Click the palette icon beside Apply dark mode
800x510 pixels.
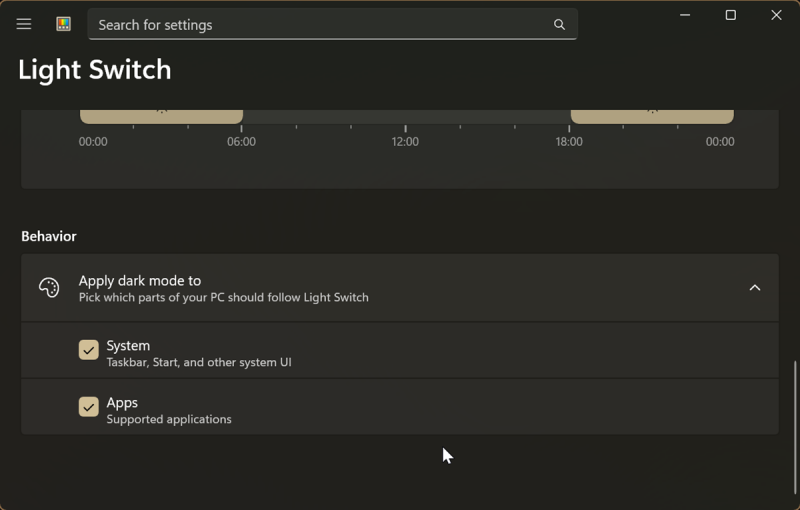click(x=49, y=288)
